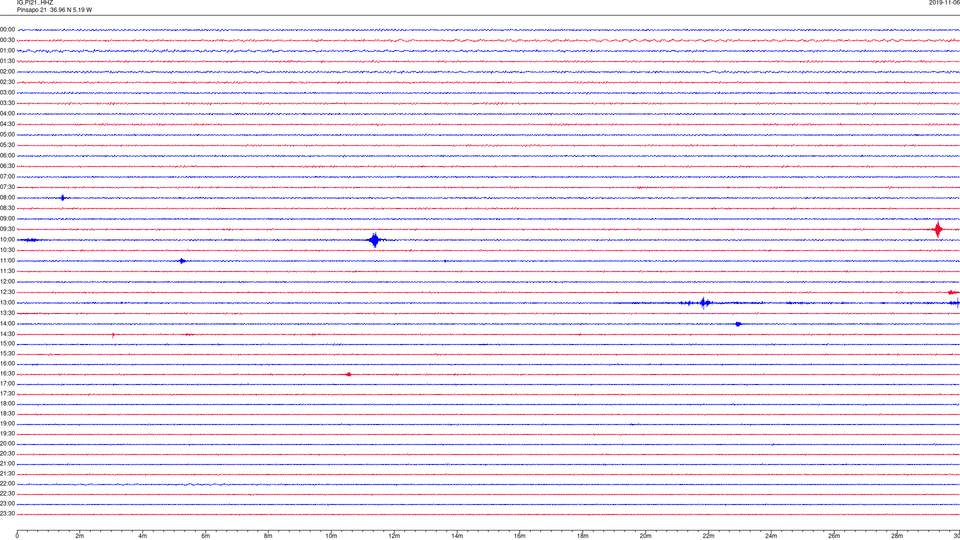The height and width of the screenshot is (540, 960).
Task: Click the large blue event on the 10:00 trace
Action: point(375,240)
